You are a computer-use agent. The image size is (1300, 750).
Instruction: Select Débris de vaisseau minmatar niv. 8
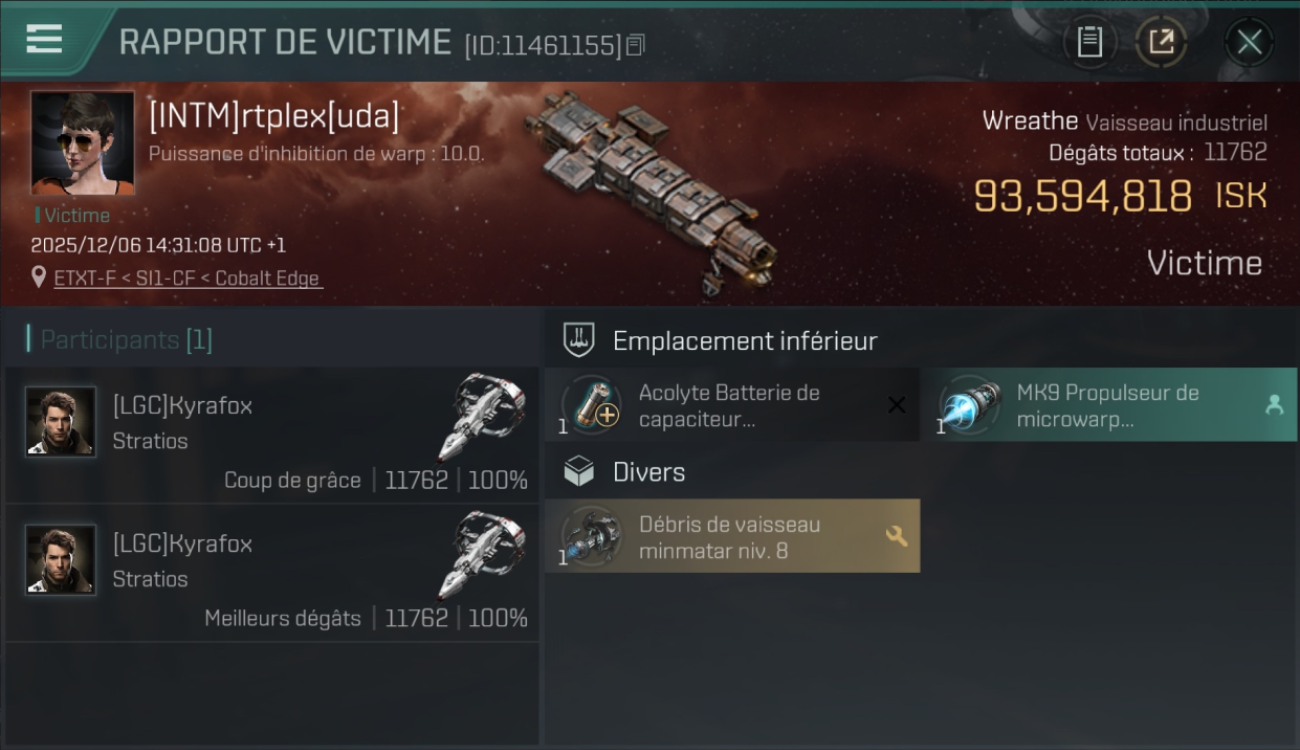click(732, 537)
